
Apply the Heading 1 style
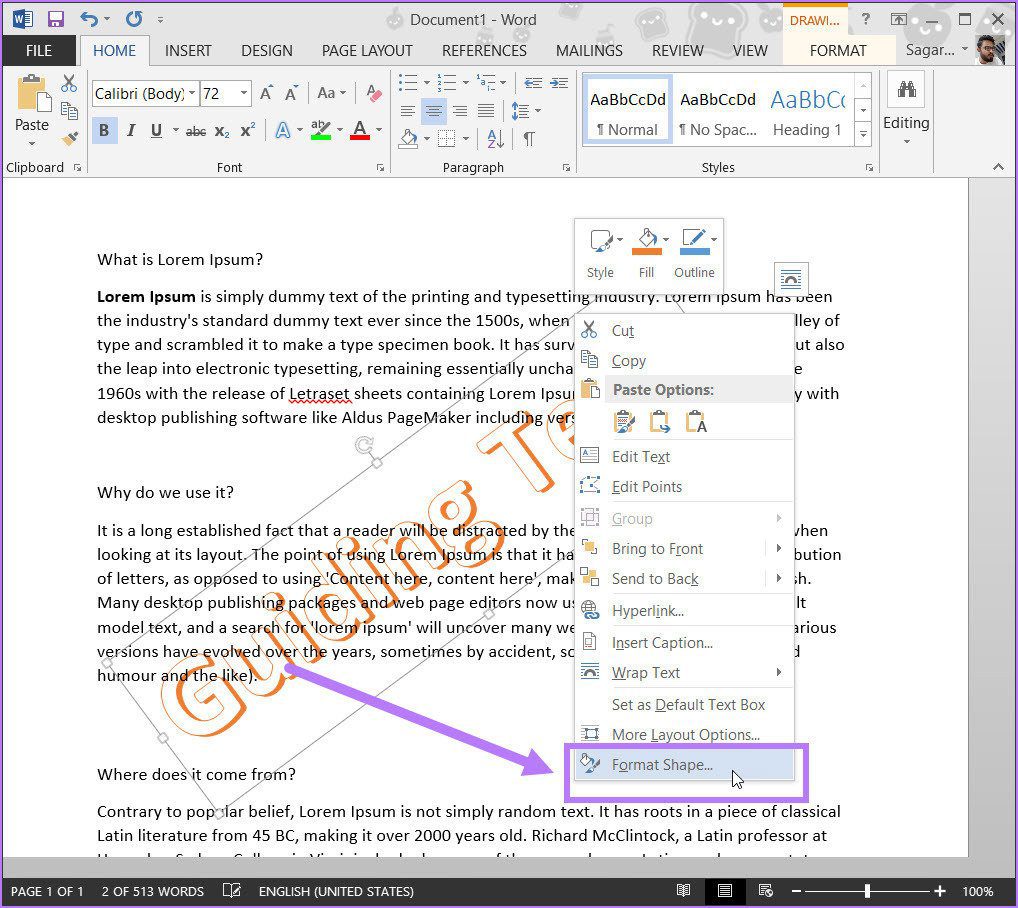click(807, 112)
